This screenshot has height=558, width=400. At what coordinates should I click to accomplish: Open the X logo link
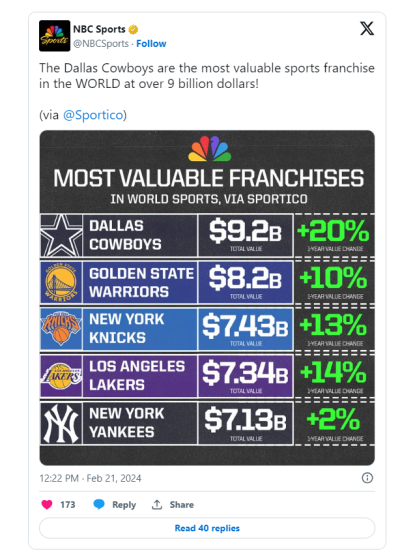[367, 28]
